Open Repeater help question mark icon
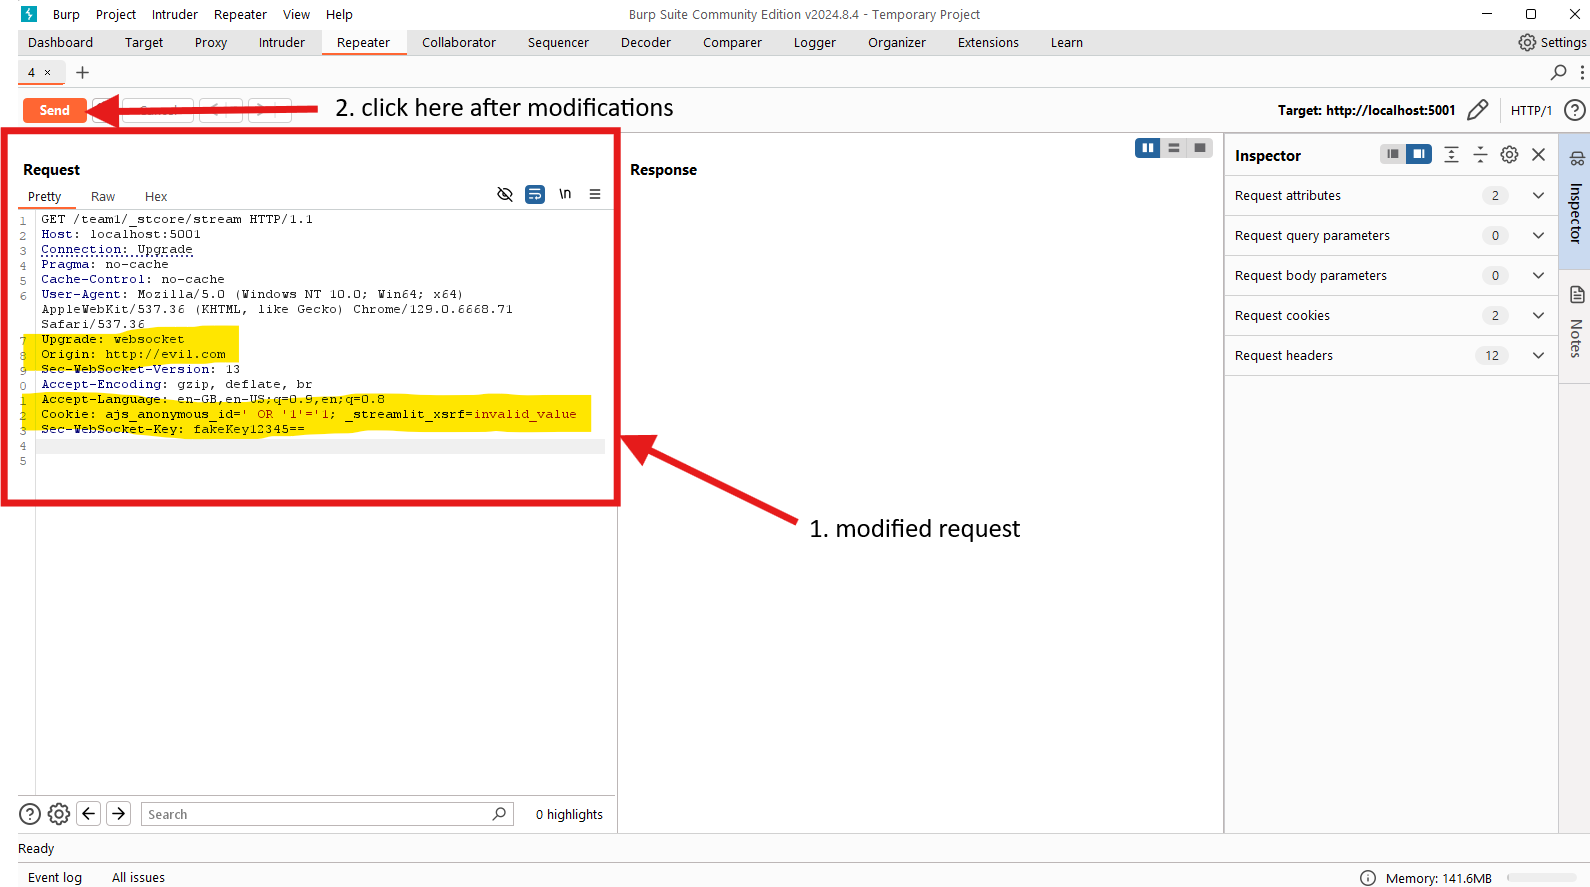Screen dimensions: 1590x887 pos(1575,110)
